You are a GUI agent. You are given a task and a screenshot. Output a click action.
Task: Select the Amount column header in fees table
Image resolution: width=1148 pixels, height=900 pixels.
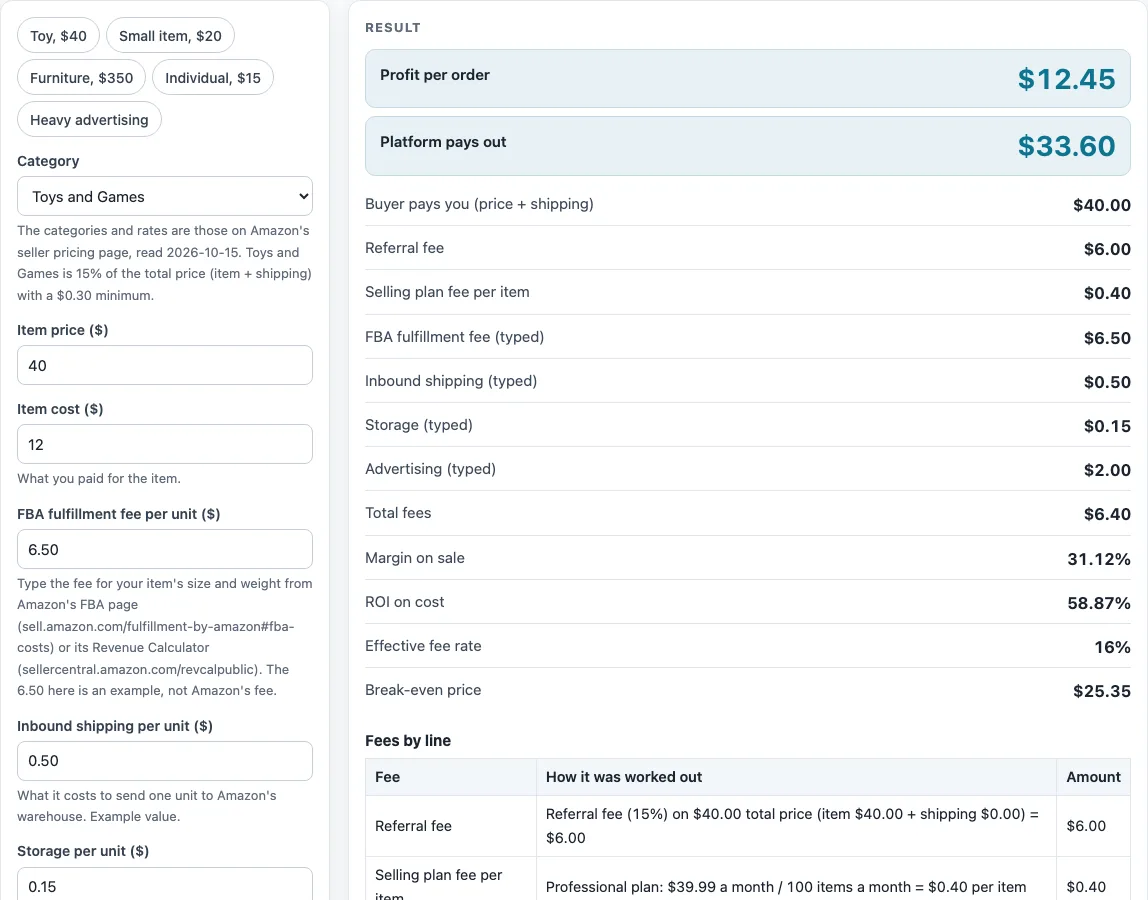click(1093, 777)
